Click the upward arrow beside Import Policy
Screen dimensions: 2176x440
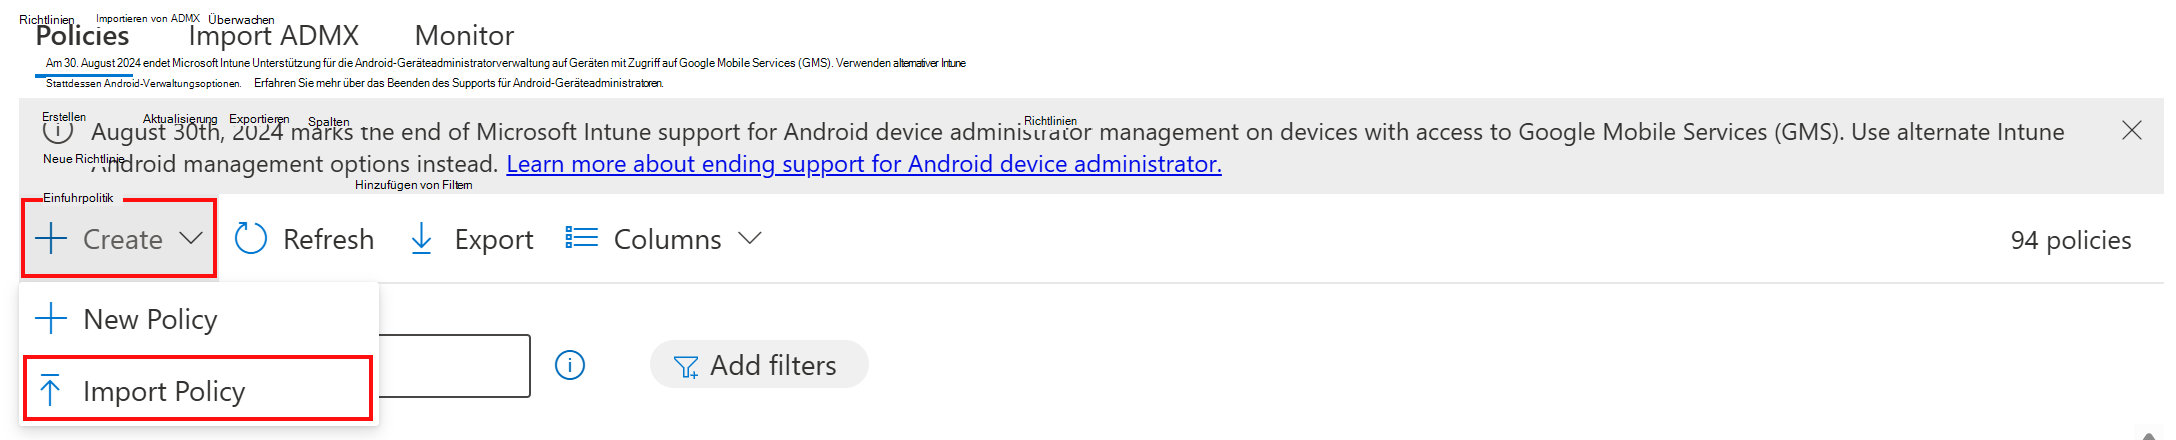(x=50, y=391)
